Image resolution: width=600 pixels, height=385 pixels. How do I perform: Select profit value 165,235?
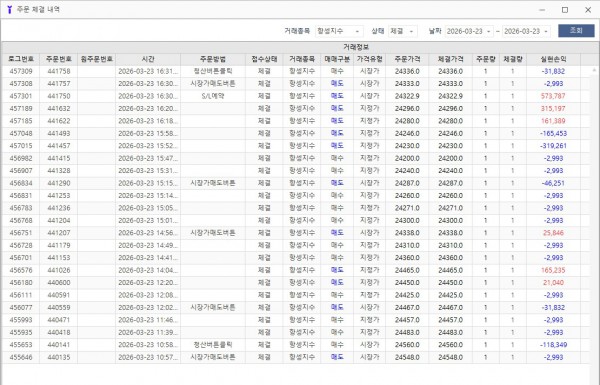pos(553,270)
